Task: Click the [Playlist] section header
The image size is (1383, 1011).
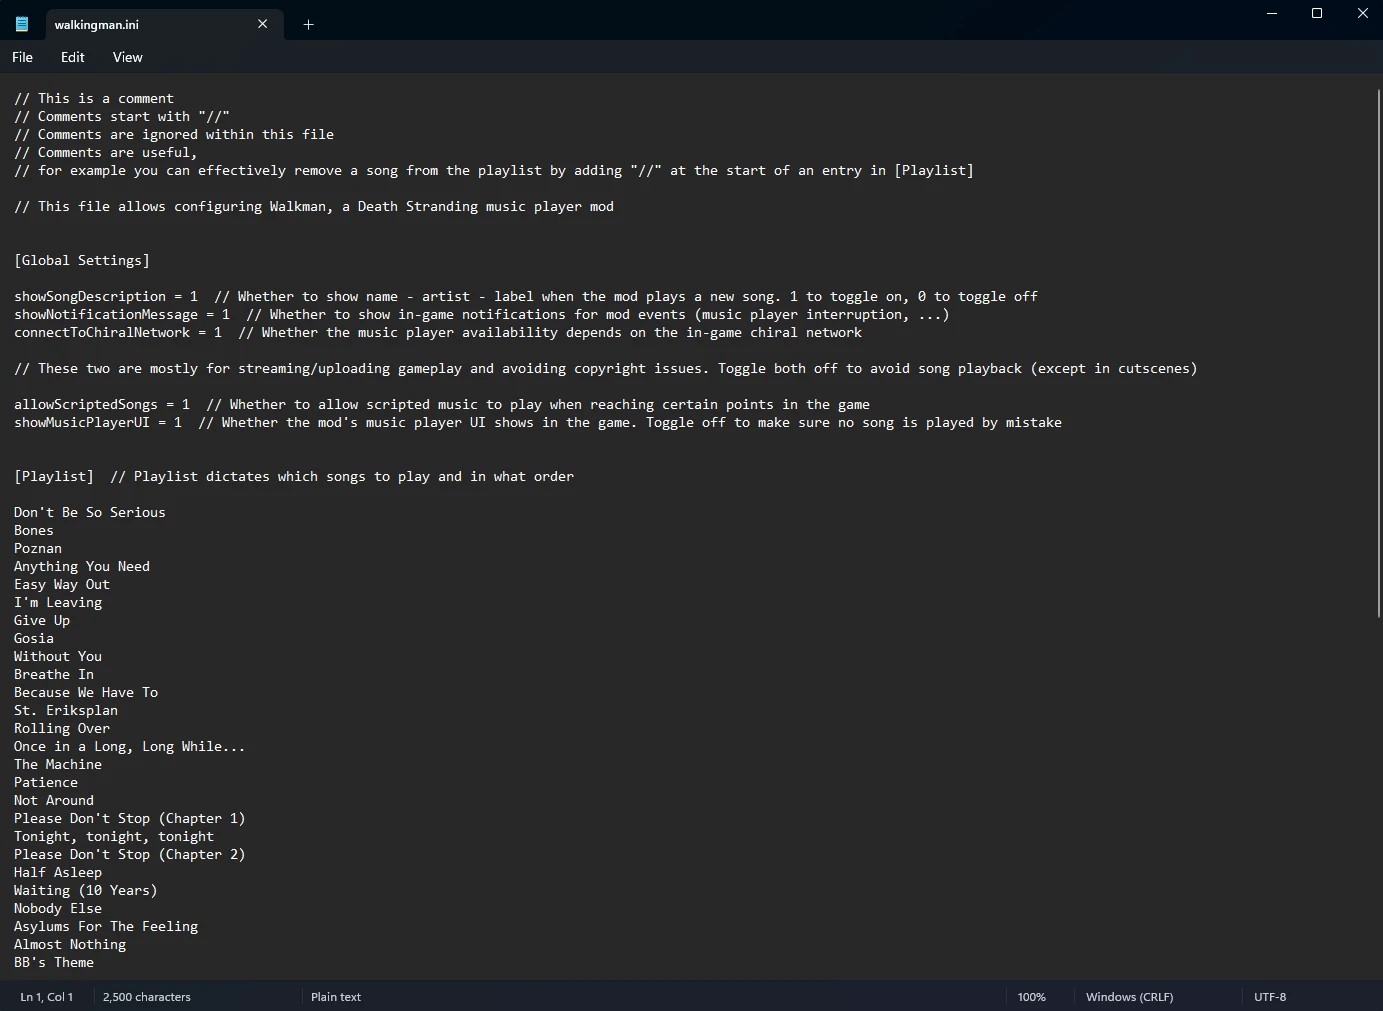Action: 54,476
